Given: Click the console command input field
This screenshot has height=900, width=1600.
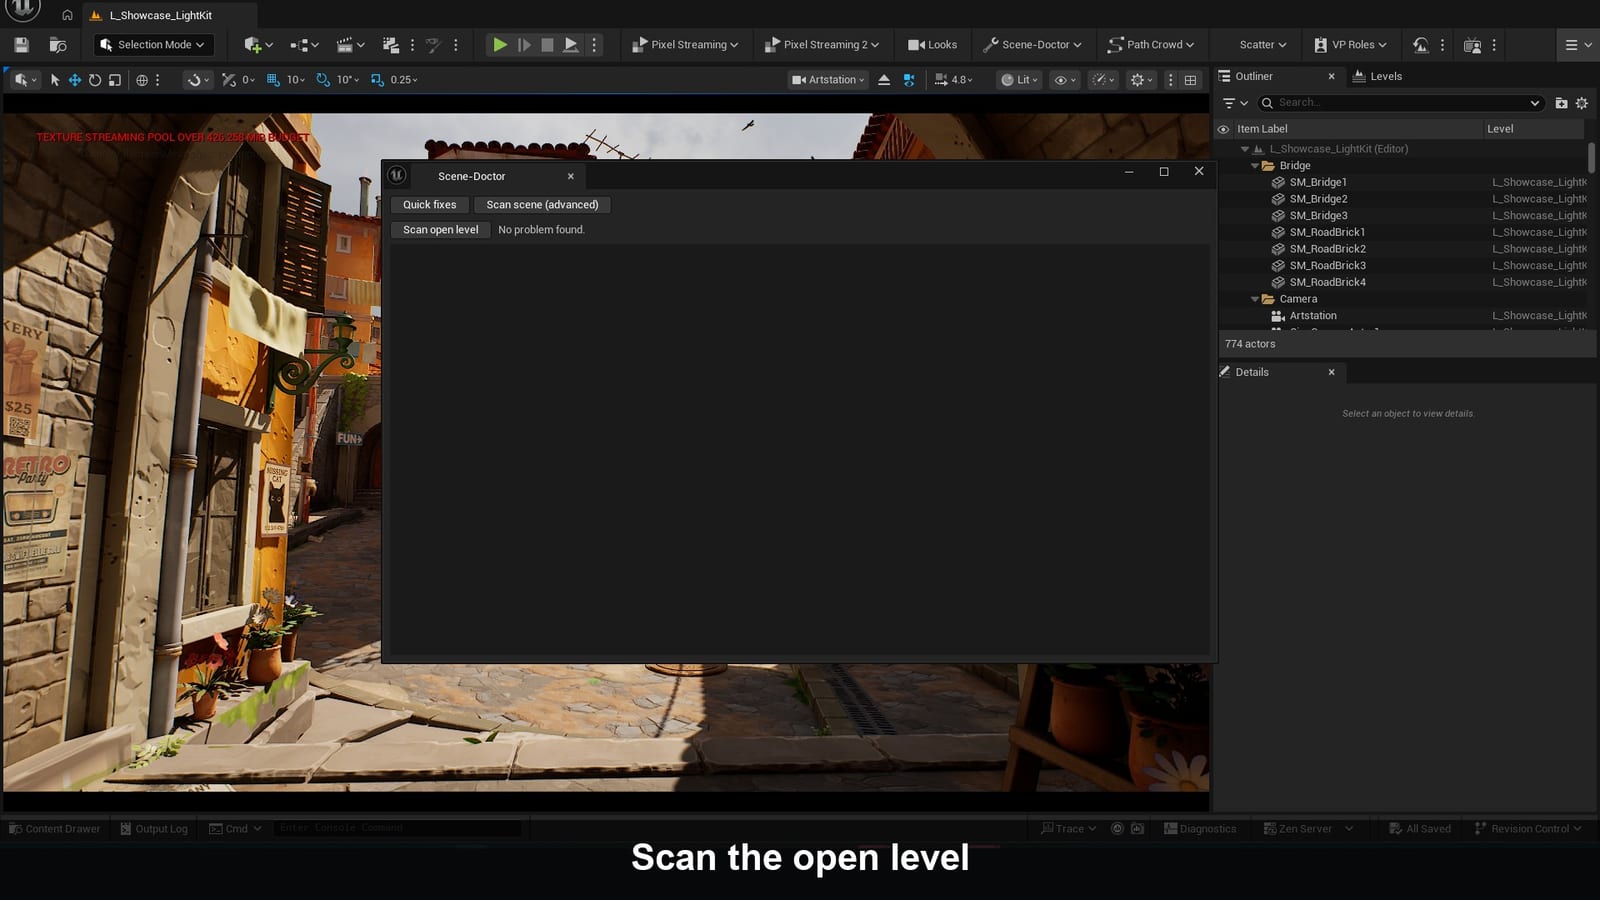Looking at the screenshot, I should point(398,829).
